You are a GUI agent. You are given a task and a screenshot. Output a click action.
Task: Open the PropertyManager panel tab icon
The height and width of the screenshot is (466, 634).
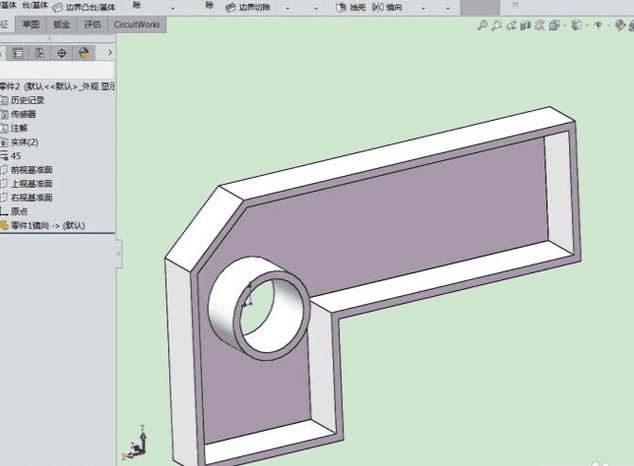(17, 53)
